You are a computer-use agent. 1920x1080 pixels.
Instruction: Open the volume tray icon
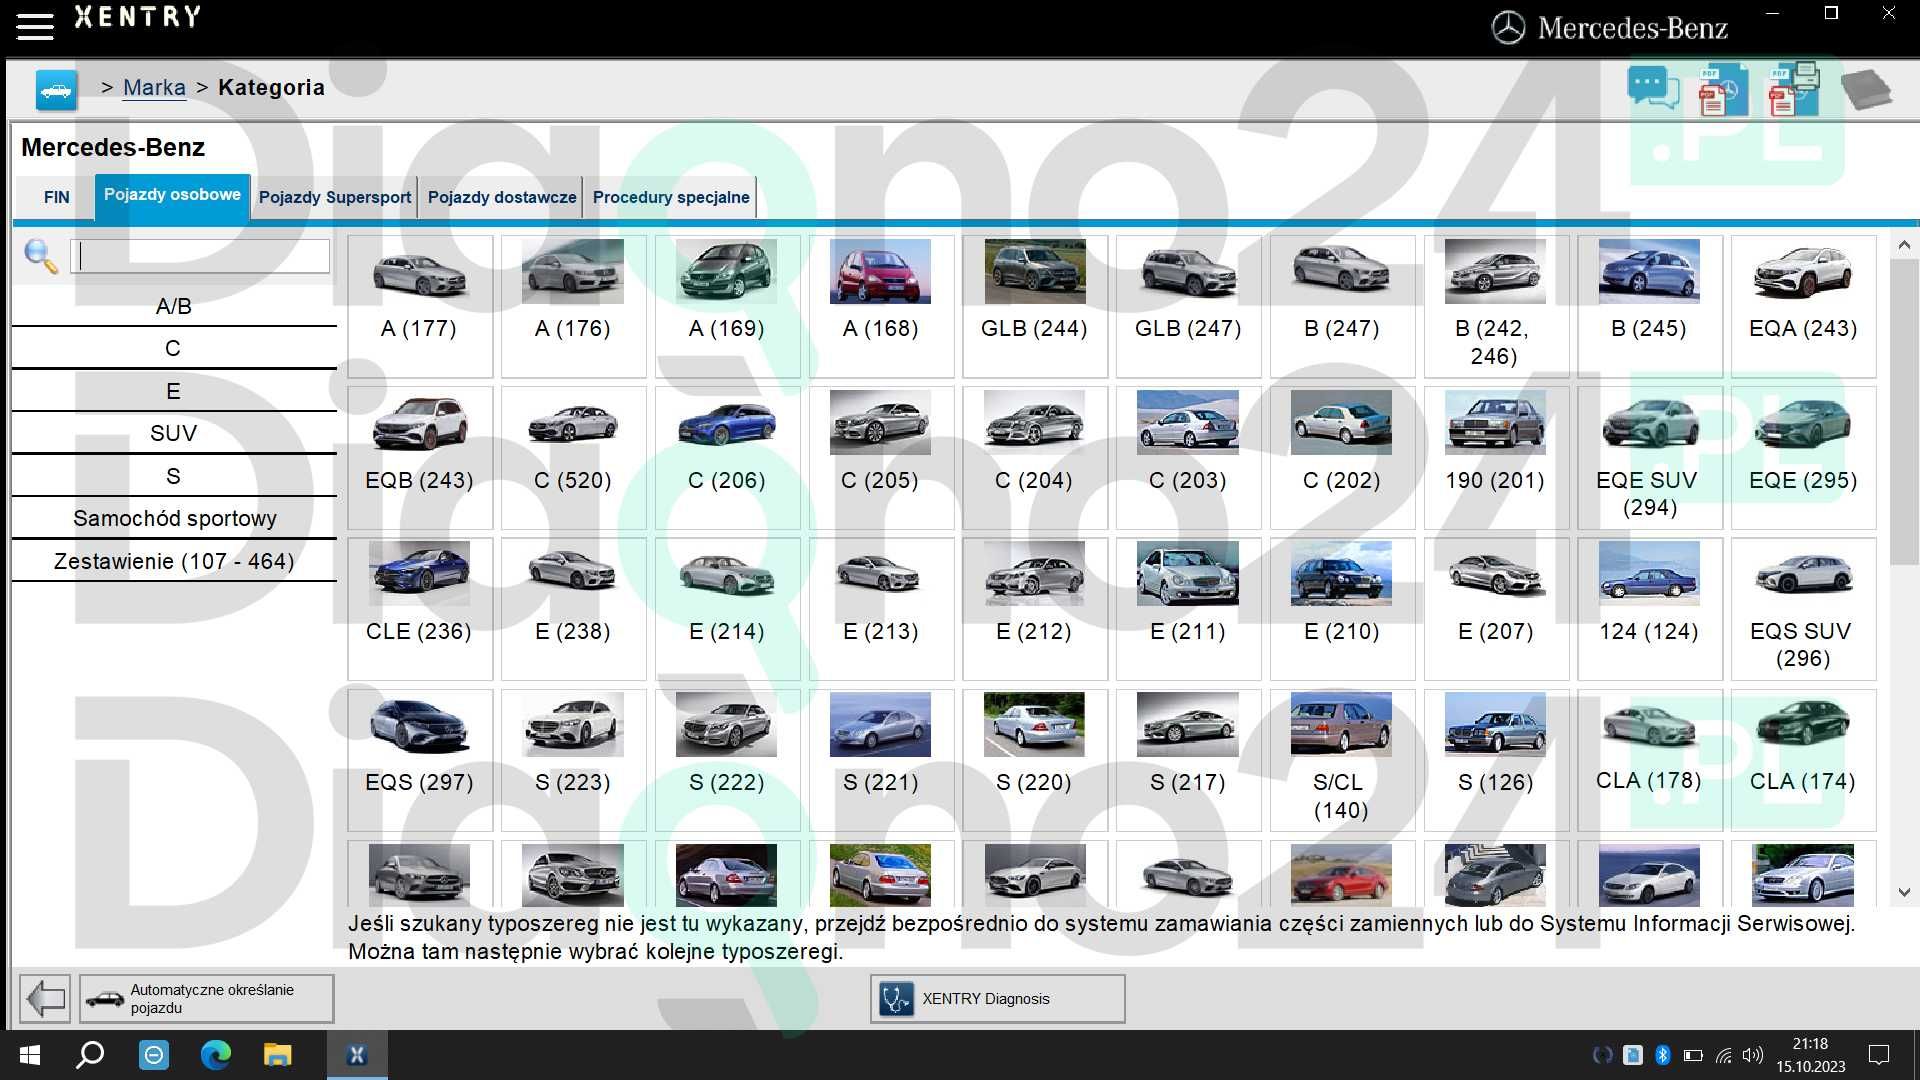point(1752,1055)
